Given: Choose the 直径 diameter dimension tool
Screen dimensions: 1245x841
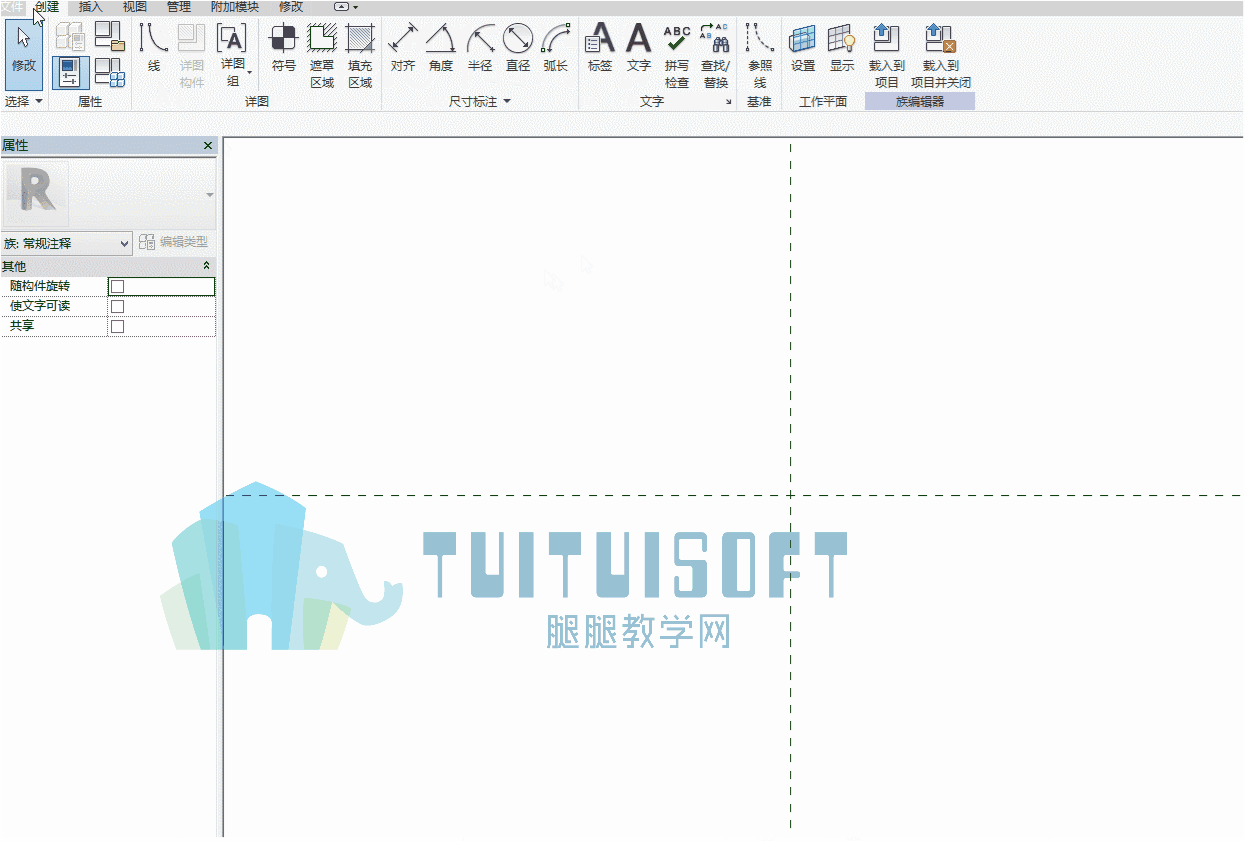Looking at the screenshot, I should tap(518, 50).
